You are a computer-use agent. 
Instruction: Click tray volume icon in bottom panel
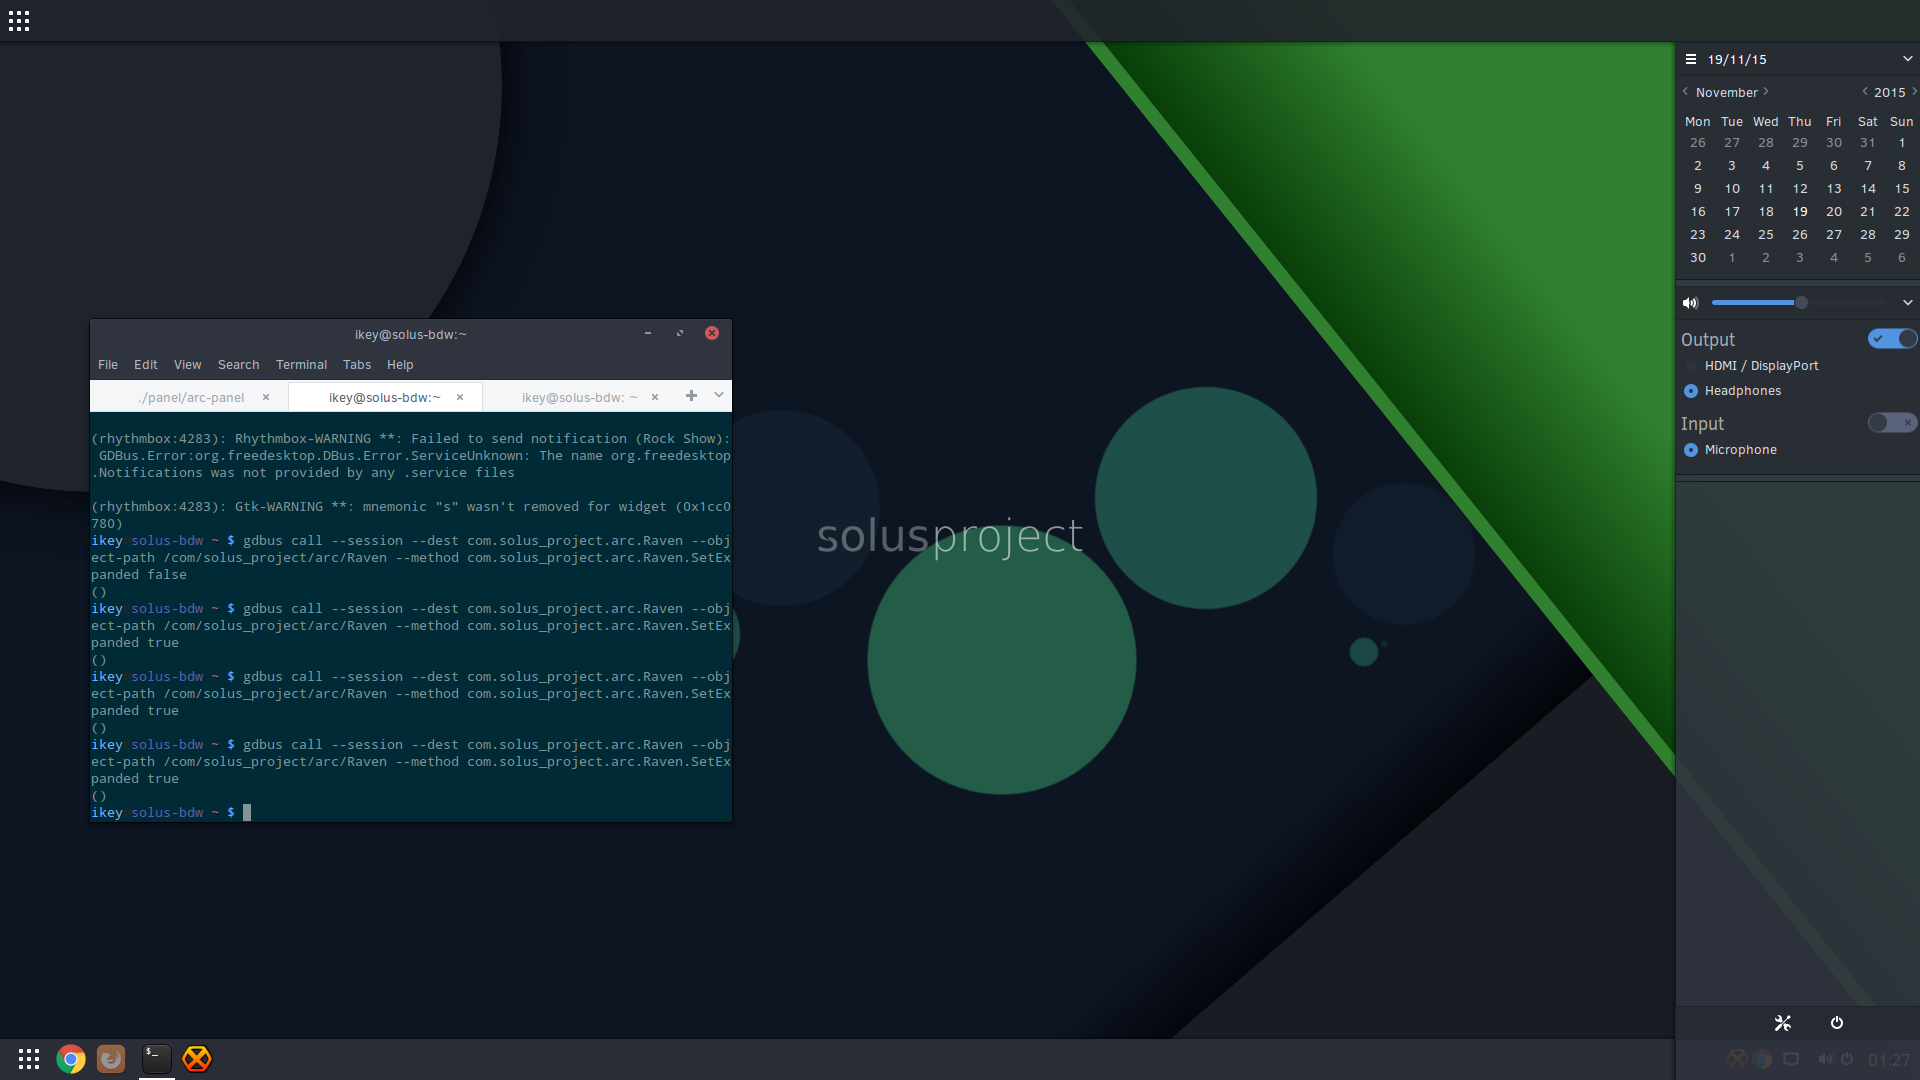1826,1059
